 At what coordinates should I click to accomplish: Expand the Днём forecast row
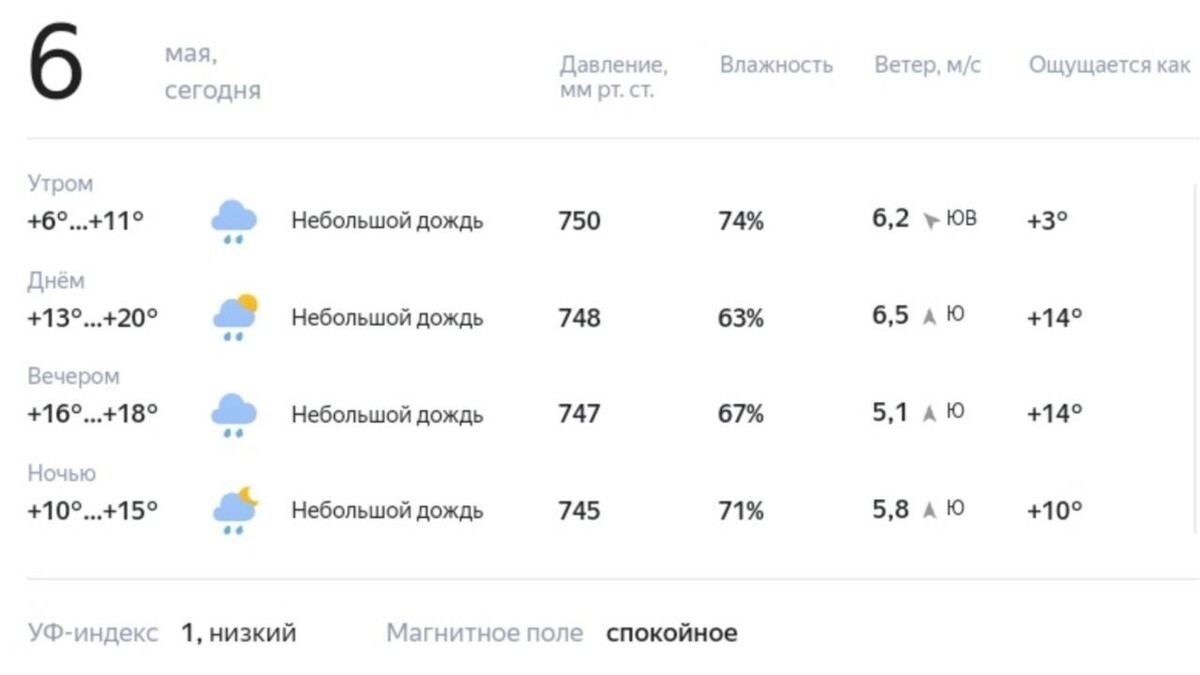55,280
